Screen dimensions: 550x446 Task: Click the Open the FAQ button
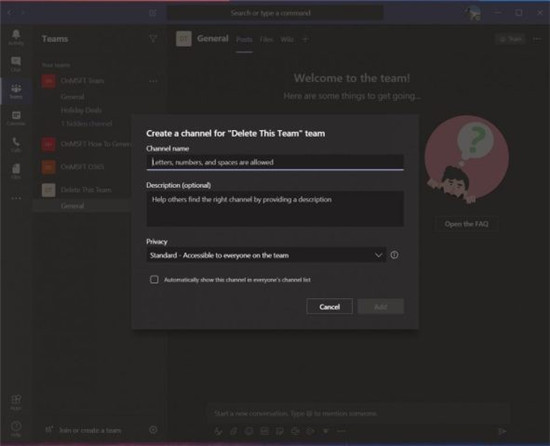pos(466,224)
